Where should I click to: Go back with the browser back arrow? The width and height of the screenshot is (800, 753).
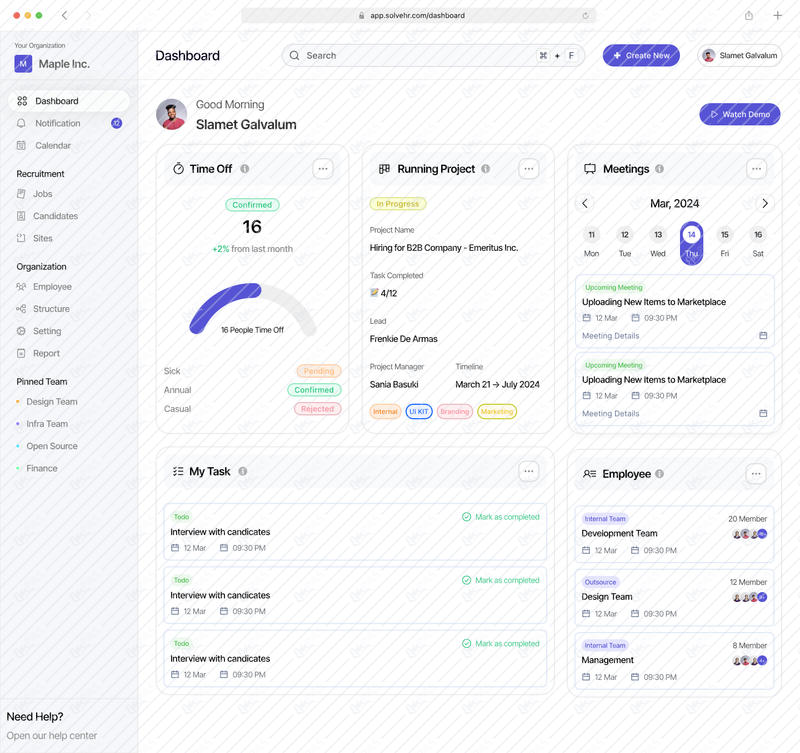(65, 16)
